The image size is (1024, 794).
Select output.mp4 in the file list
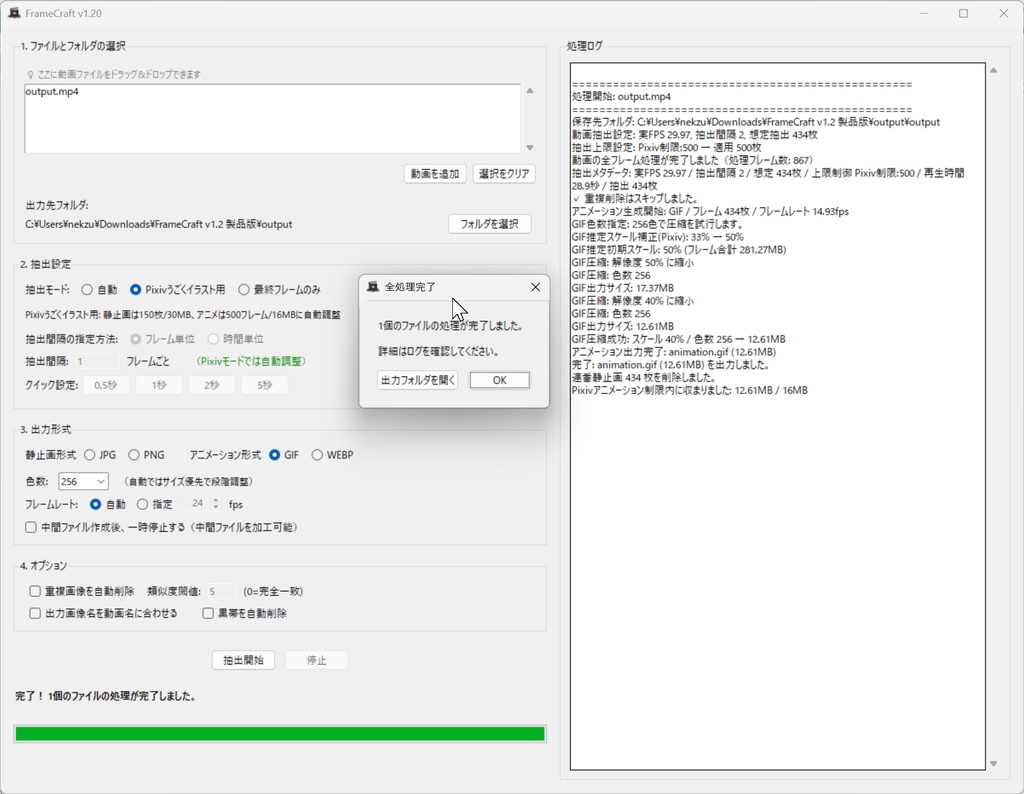(x=52, y=91)
